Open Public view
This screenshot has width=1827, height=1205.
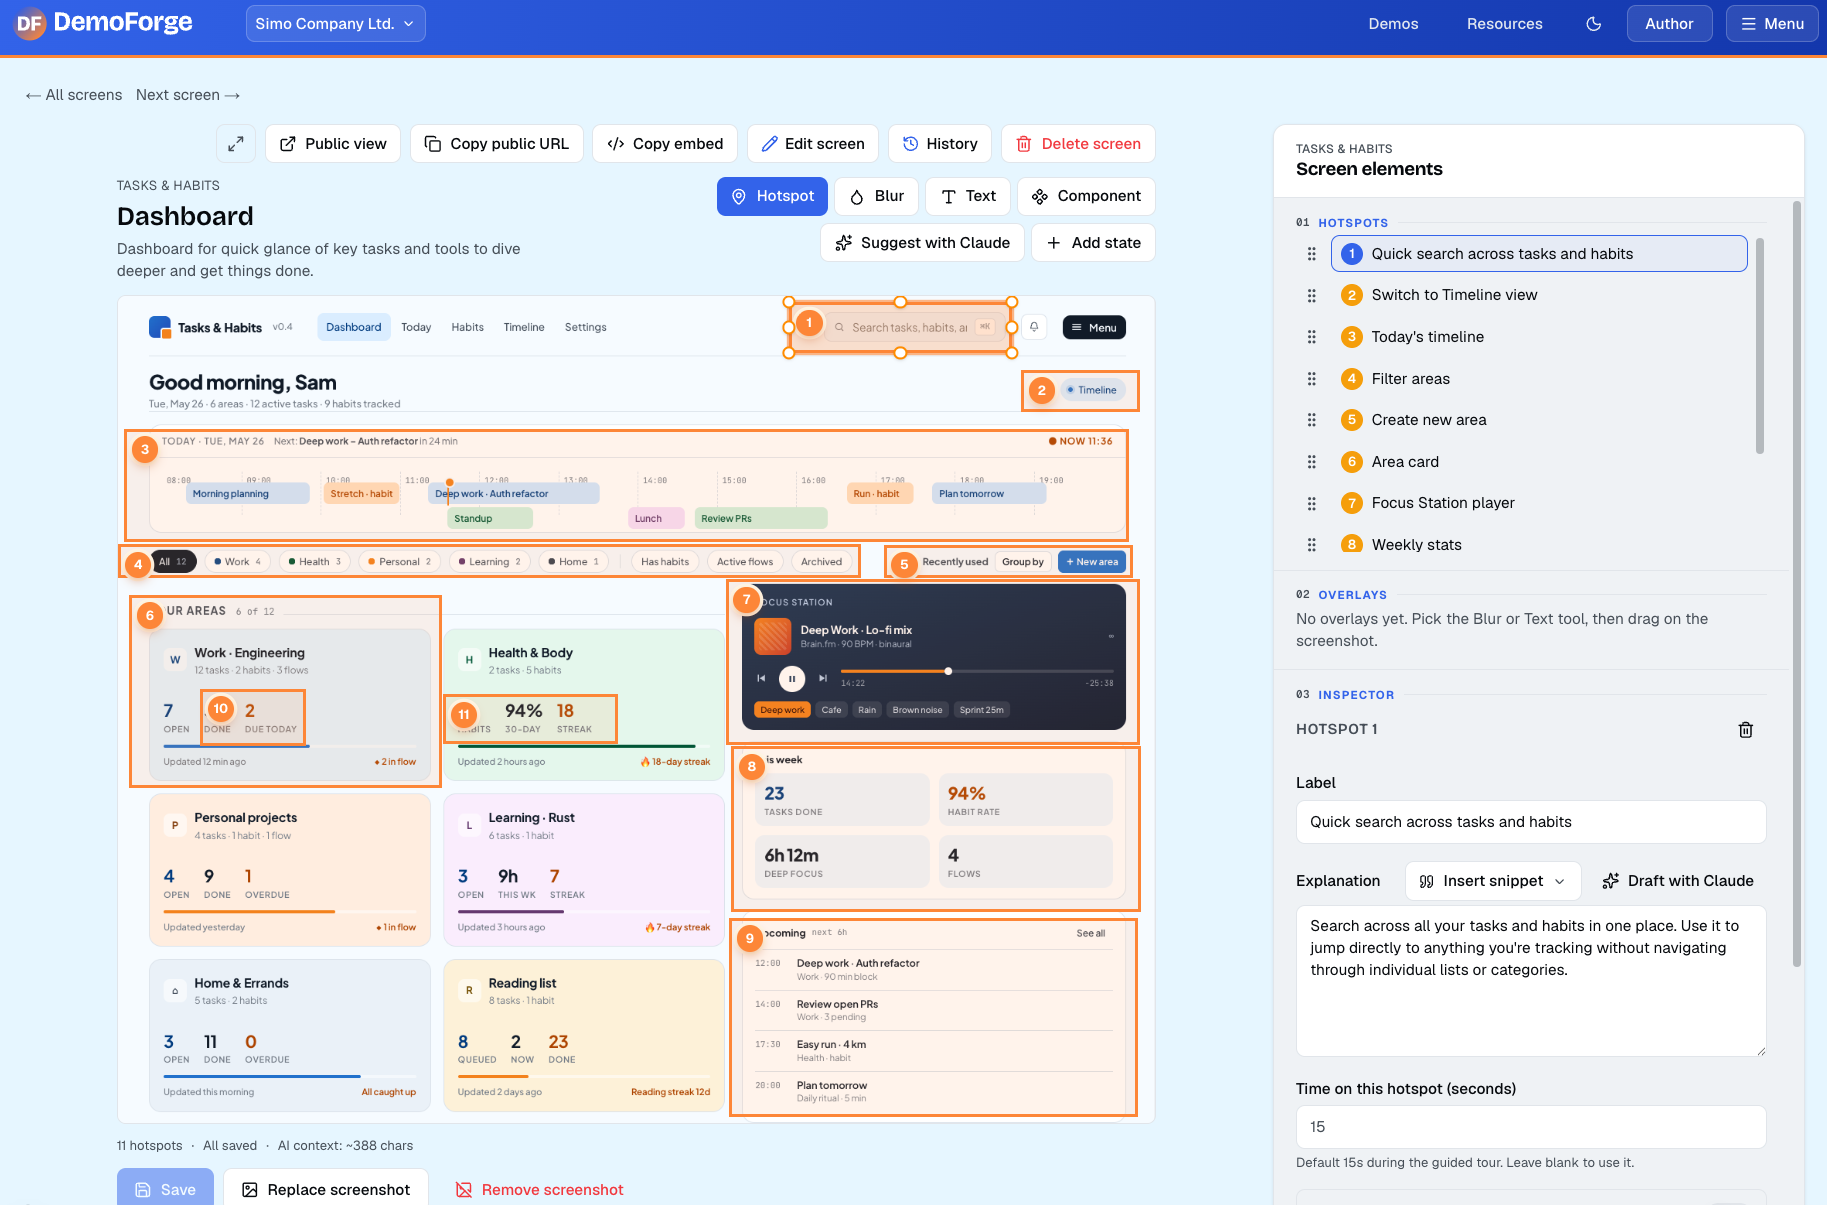tap(333, 144)
